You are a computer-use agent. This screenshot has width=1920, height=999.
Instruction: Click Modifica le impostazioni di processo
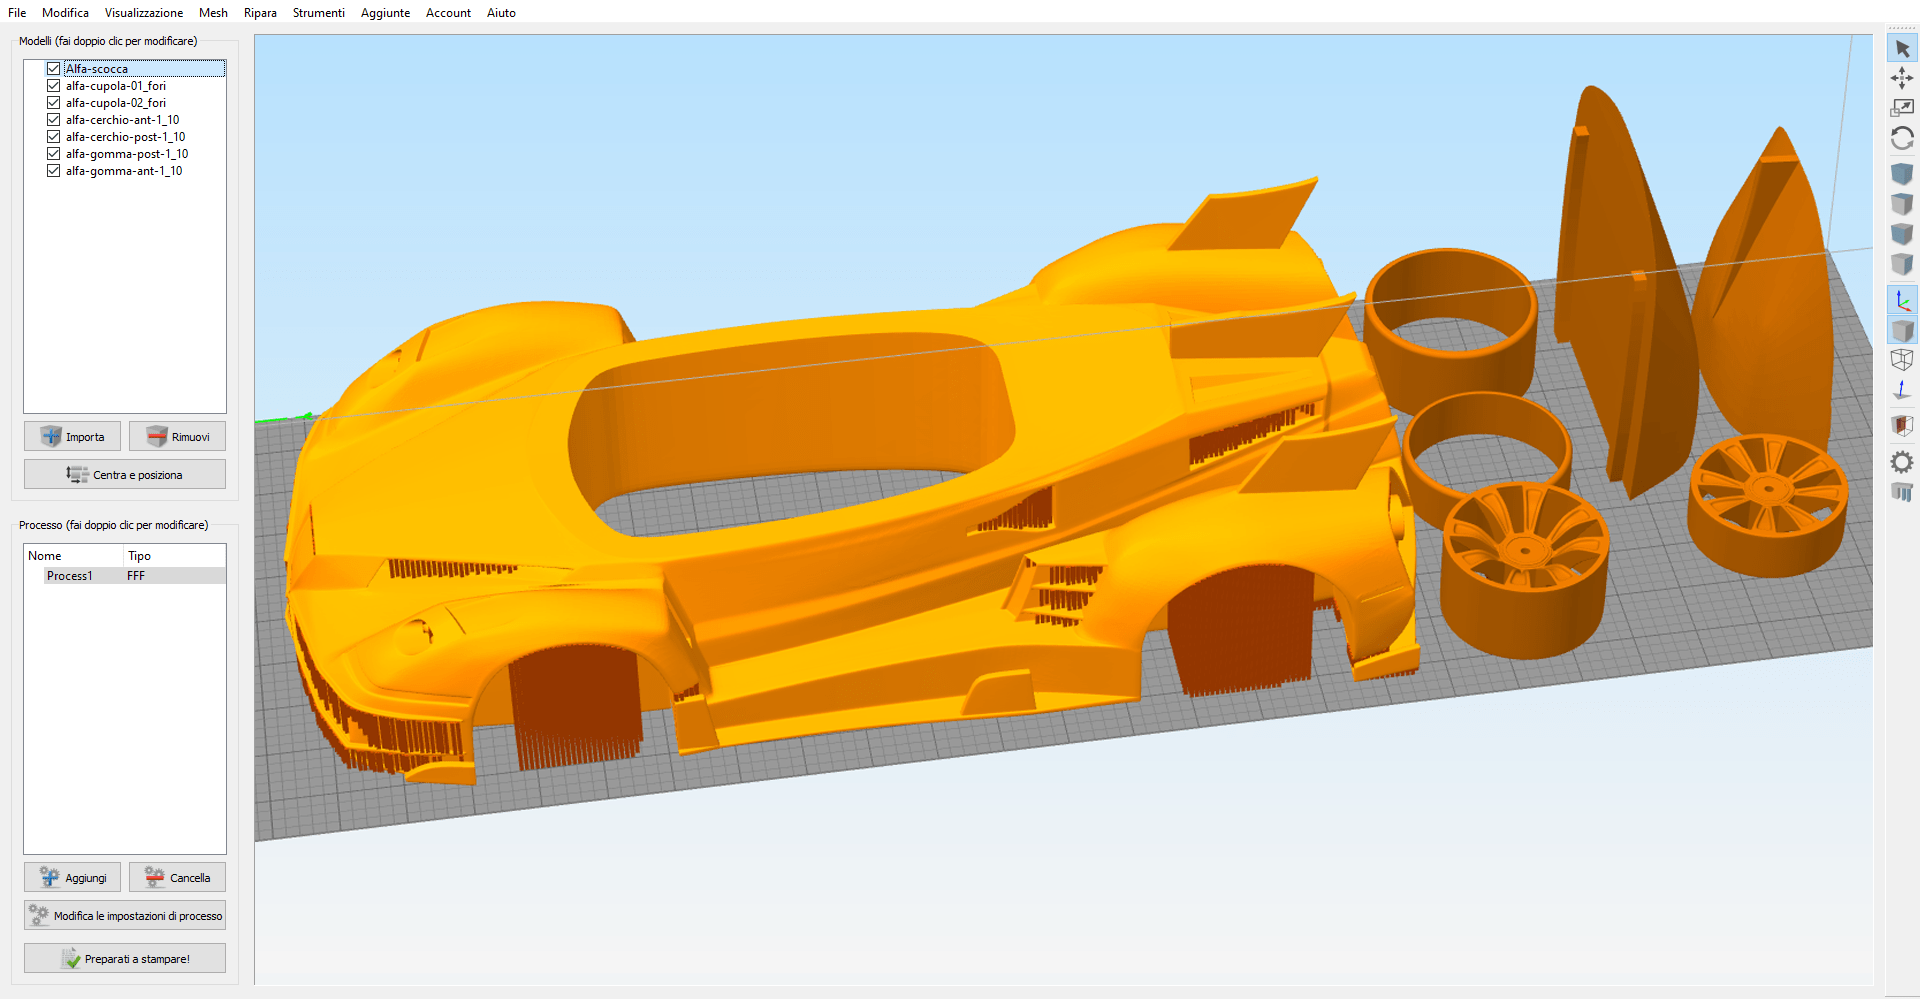pyautogui.click(x=125, y=916)
